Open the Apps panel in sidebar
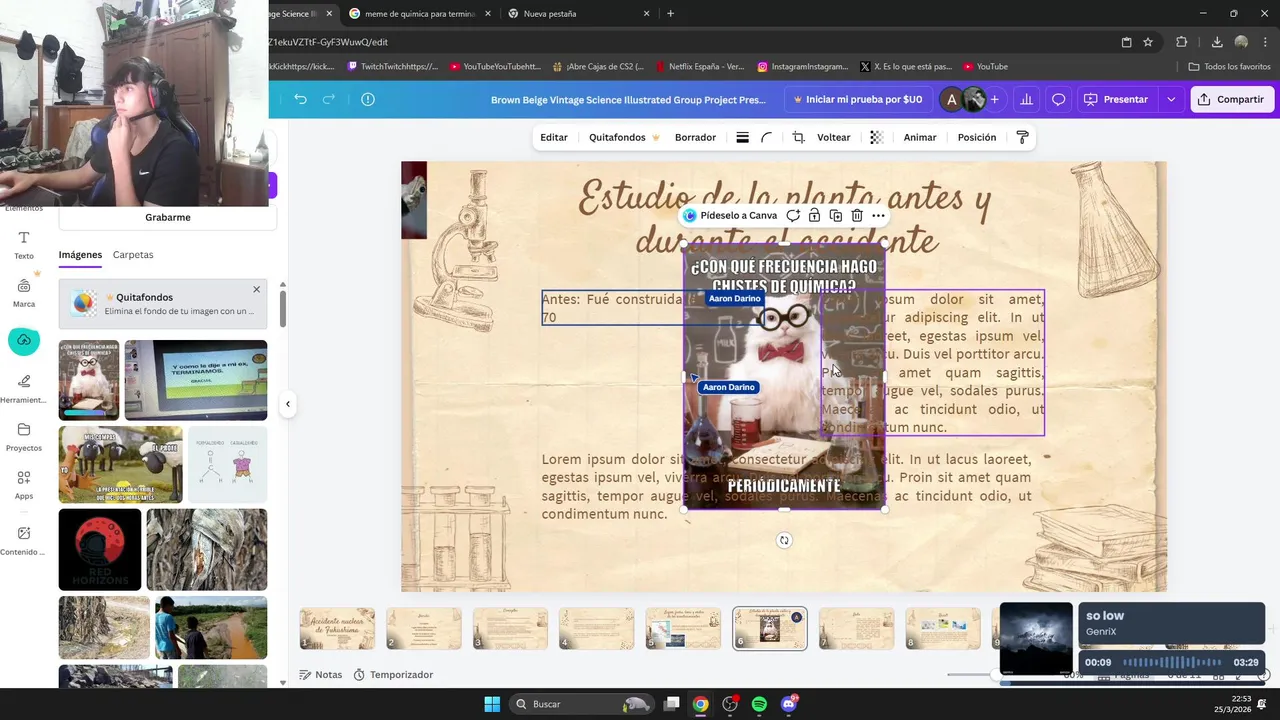The width and height of the screenshot is (1280, 720). pyautogui.click(x=24, y=485)
